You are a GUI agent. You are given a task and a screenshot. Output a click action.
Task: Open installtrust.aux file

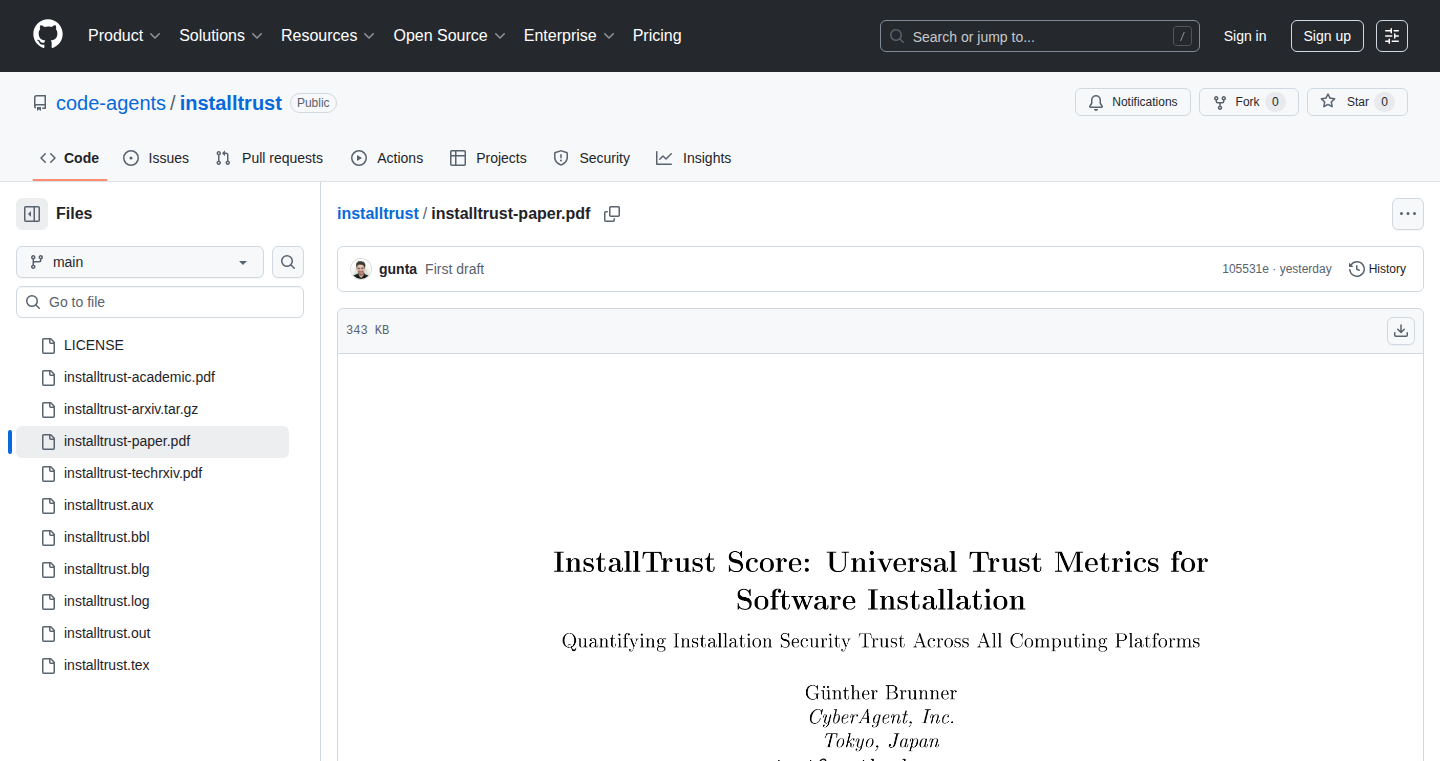point(109,505)
